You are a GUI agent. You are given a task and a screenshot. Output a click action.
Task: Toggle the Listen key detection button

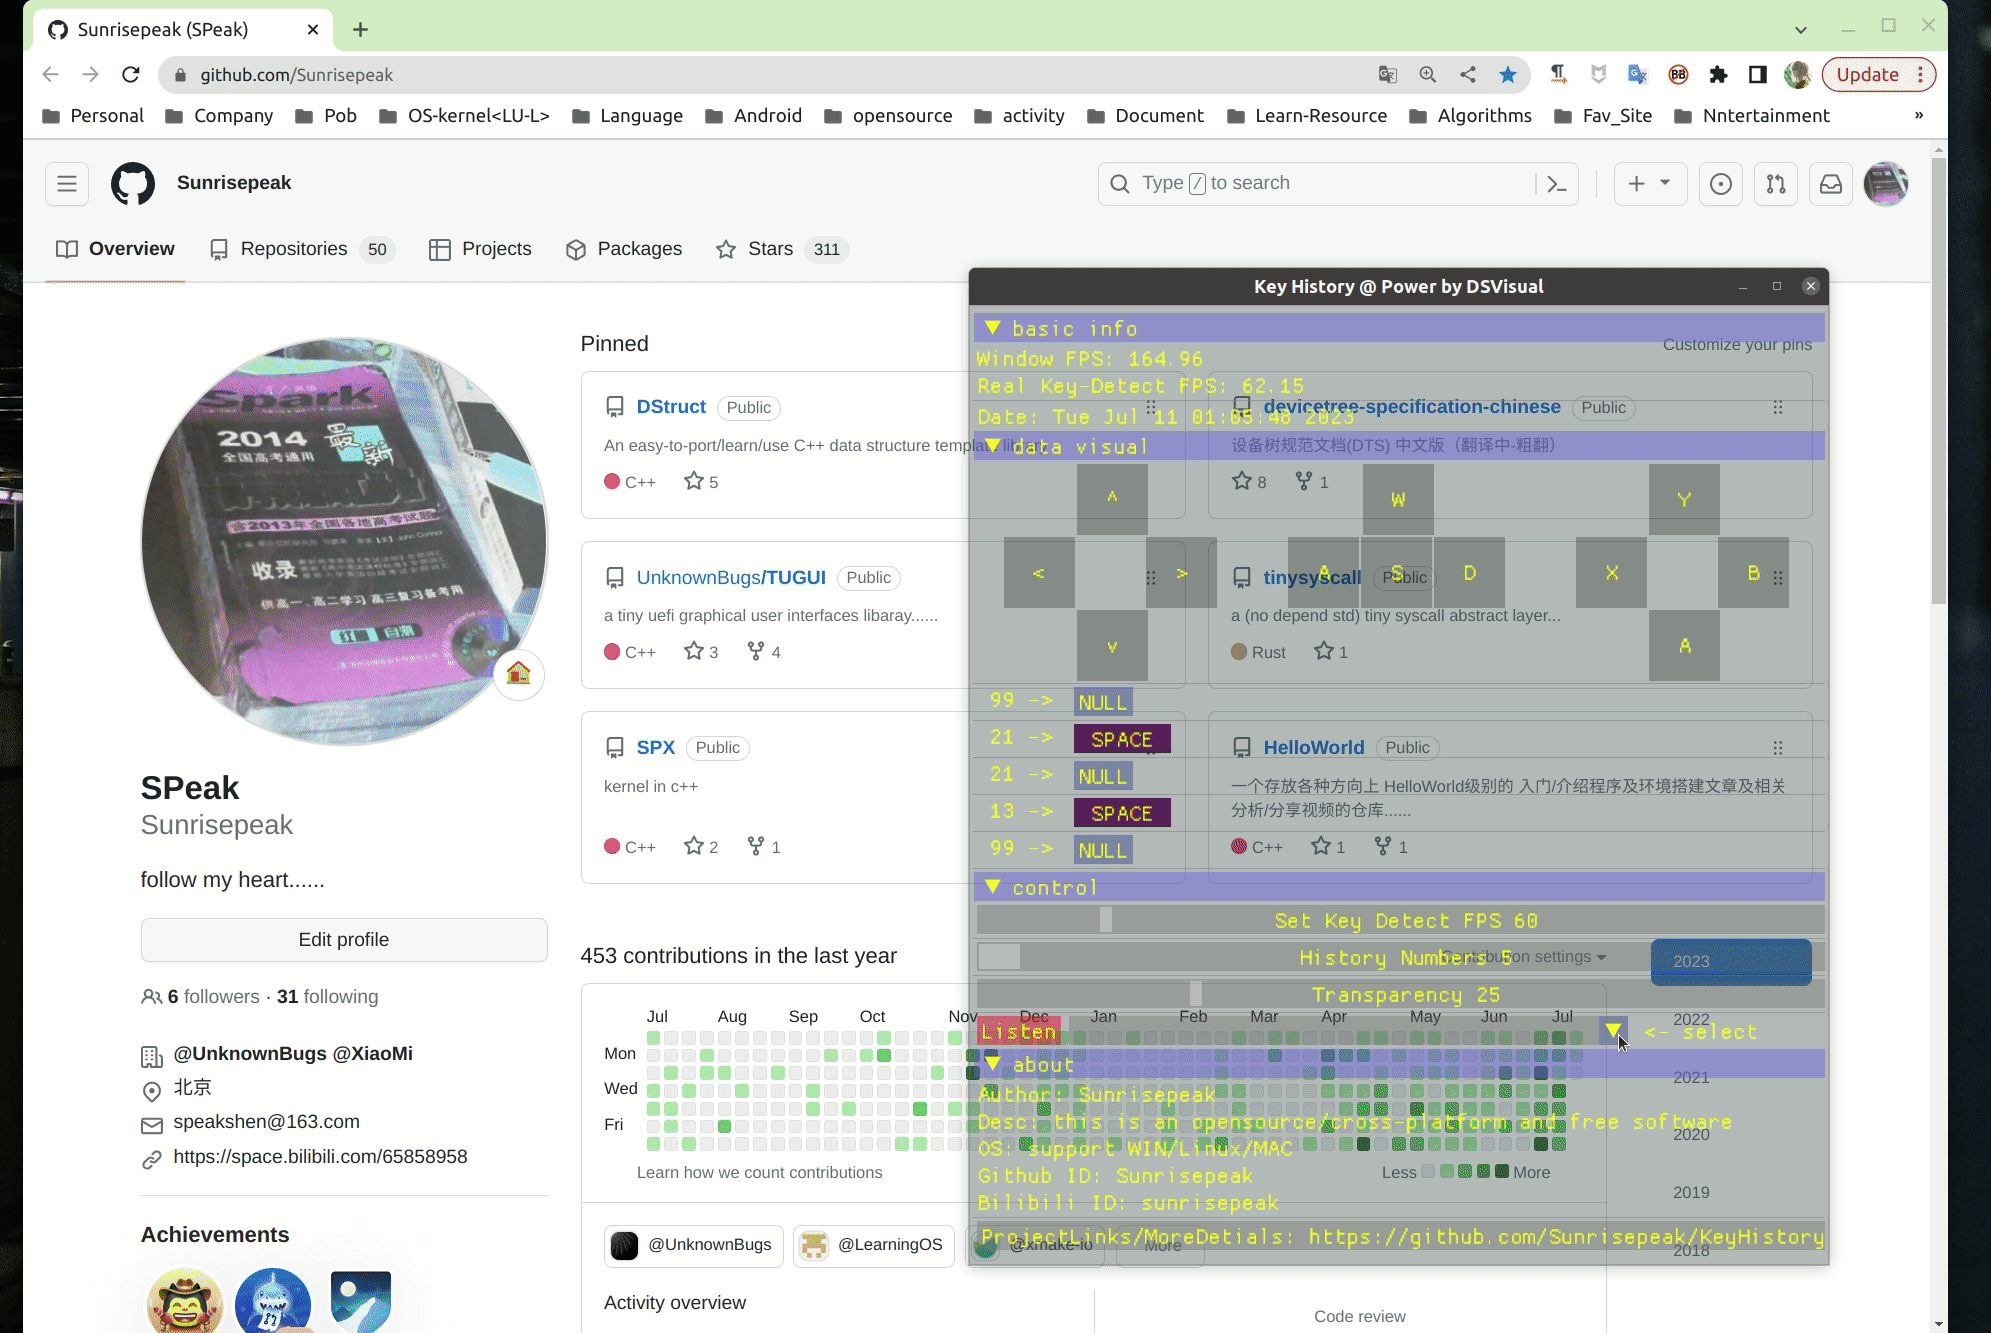pos(1017,1031)
